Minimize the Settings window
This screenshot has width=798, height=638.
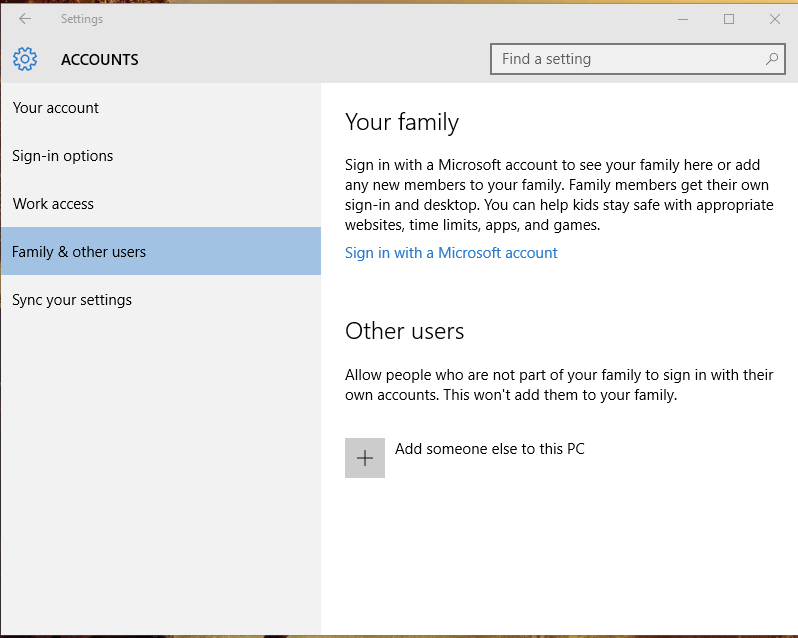pos(683,19)
